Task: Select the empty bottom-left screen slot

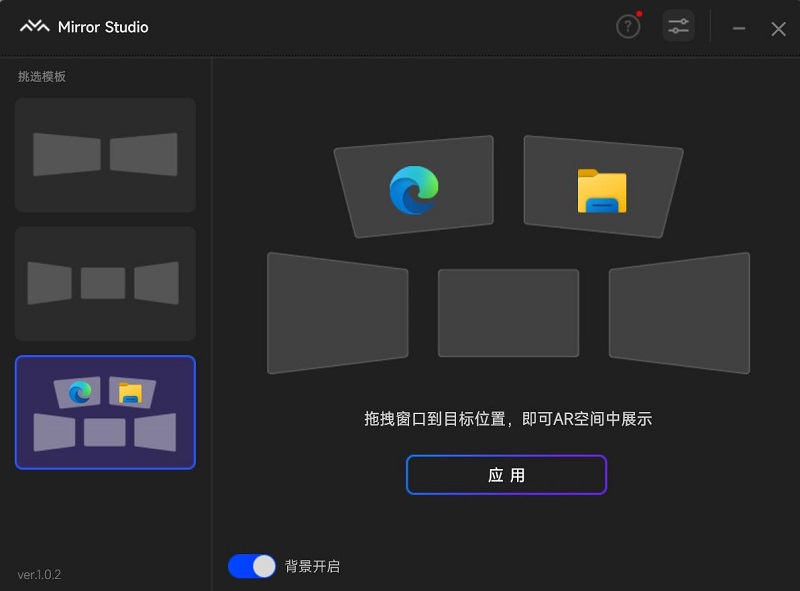Action: point(337,312)
